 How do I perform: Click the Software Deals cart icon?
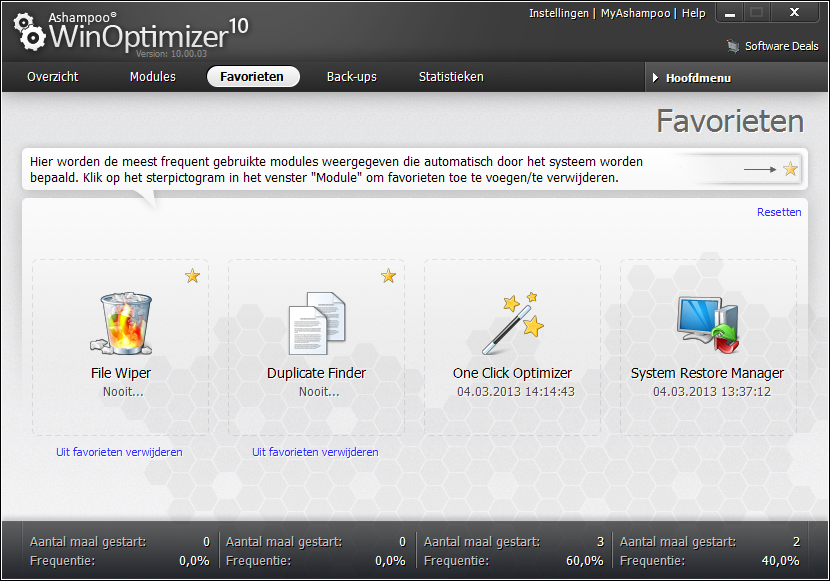coord(733,46)
